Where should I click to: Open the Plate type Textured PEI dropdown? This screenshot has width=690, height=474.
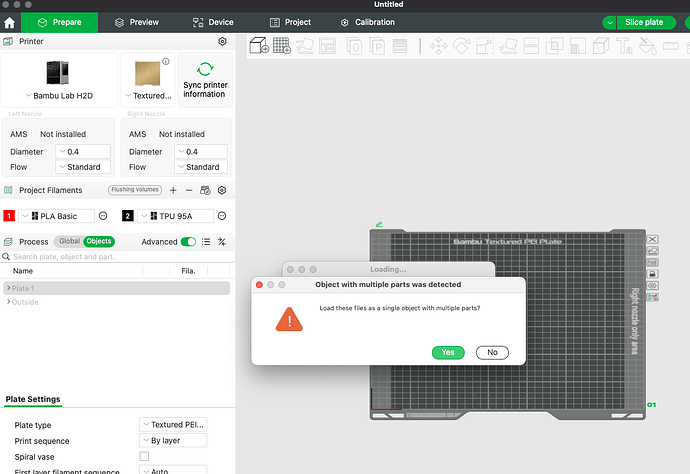(173, 425)
